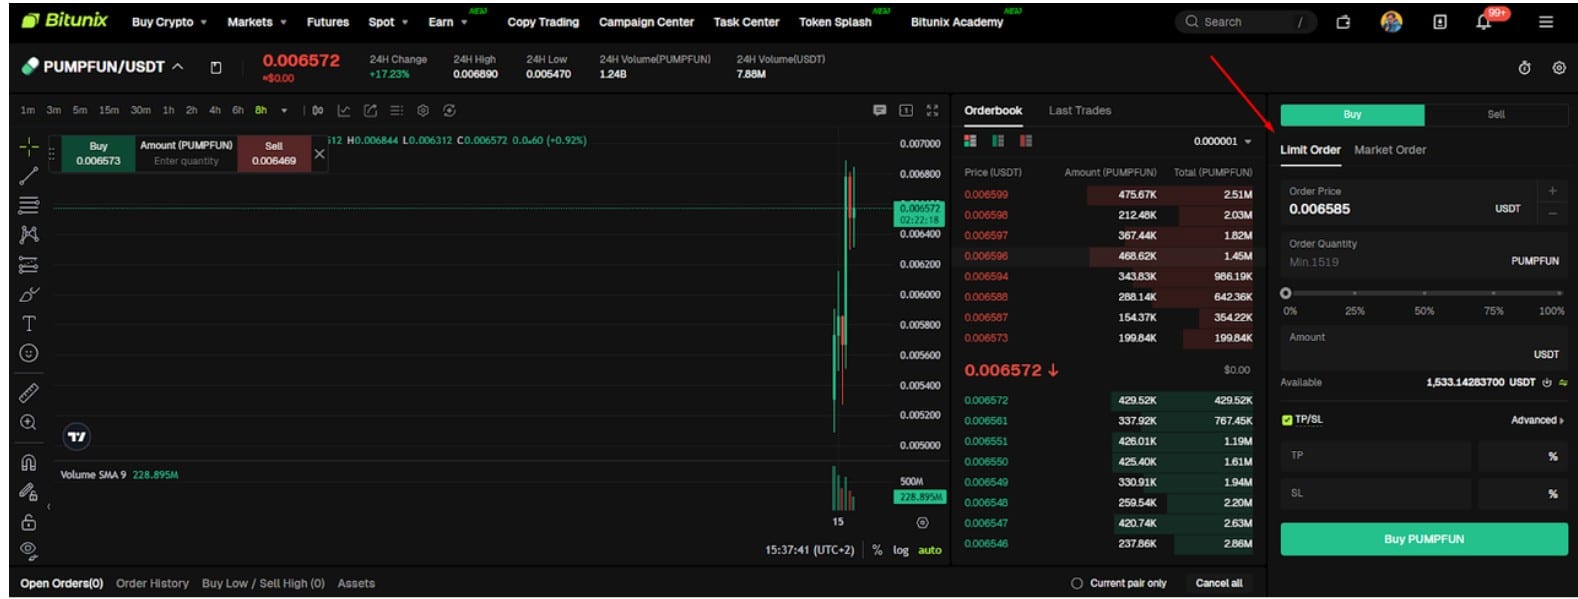Viewport: 1578px width, 599px height.
Task: Expand the more timeframes dropdown arrow
Action: (x=284, y=111)
